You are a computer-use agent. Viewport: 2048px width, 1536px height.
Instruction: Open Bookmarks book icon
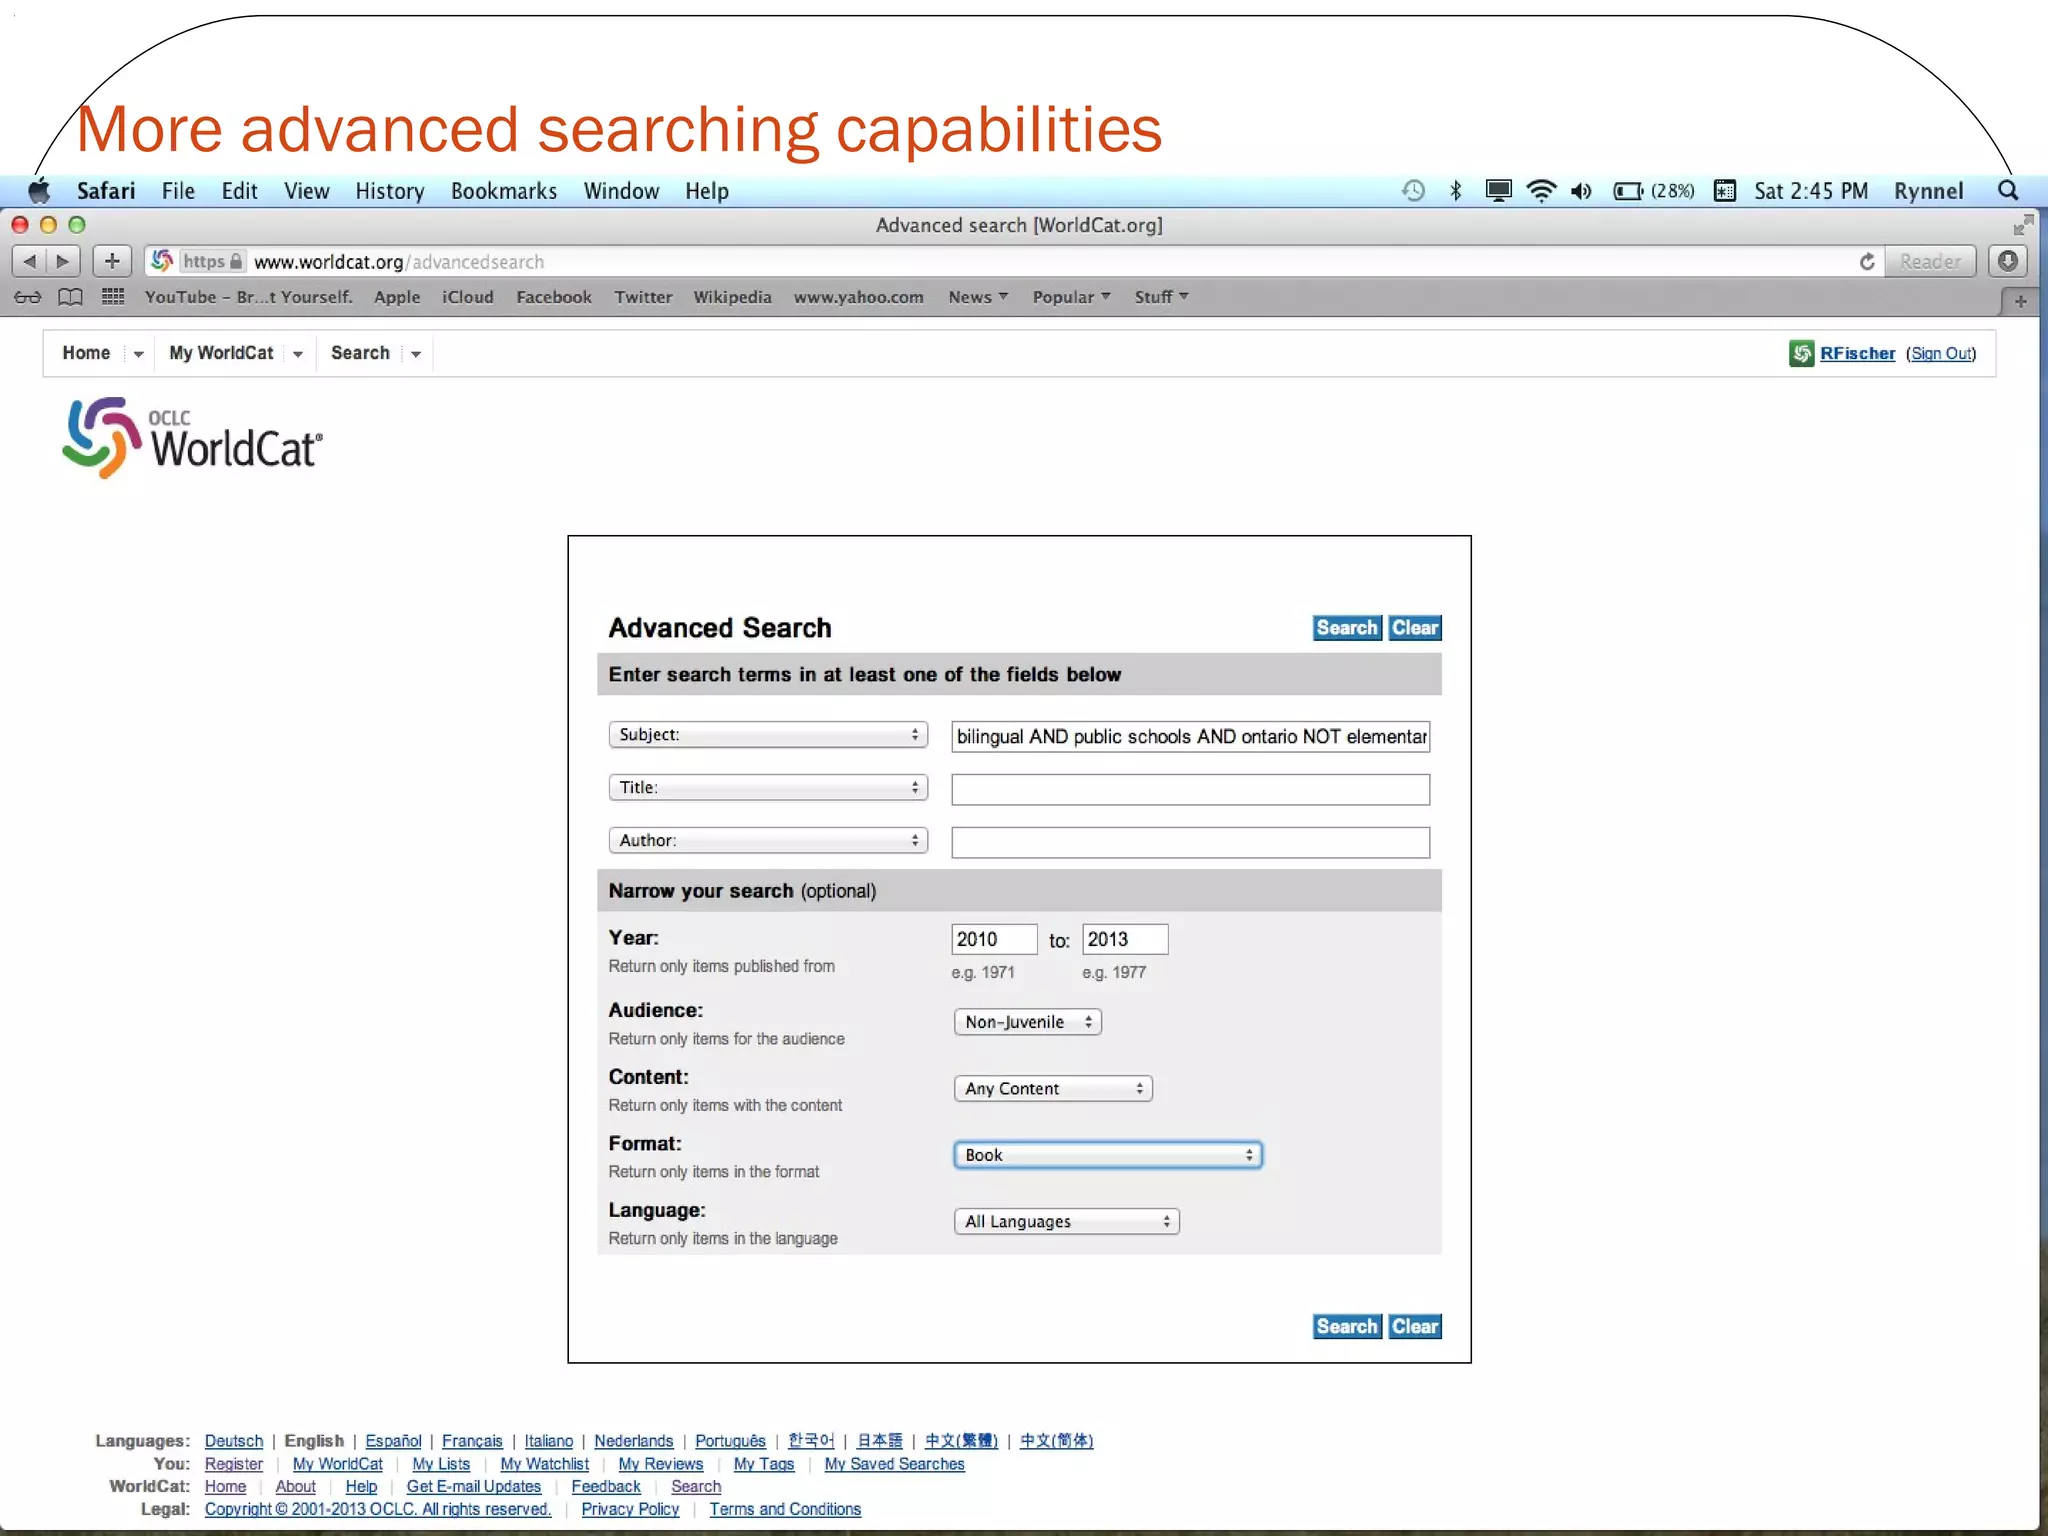click(70, 297)
